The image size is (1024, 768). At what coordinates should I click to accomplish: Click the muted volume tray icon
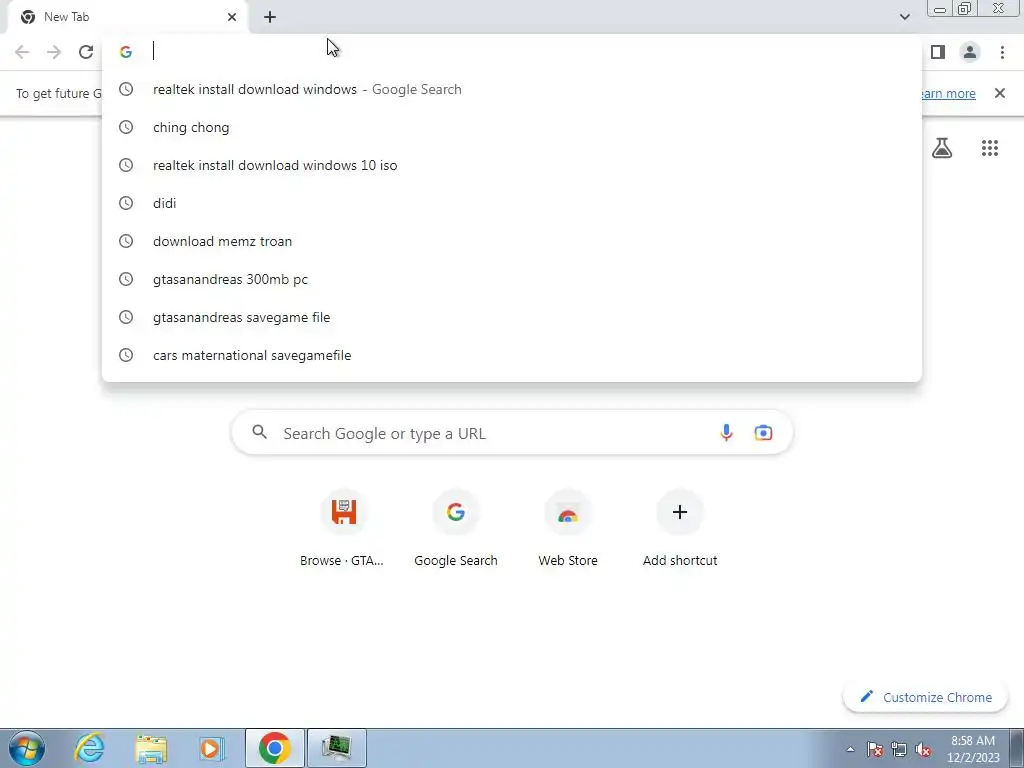pos(923,749)
